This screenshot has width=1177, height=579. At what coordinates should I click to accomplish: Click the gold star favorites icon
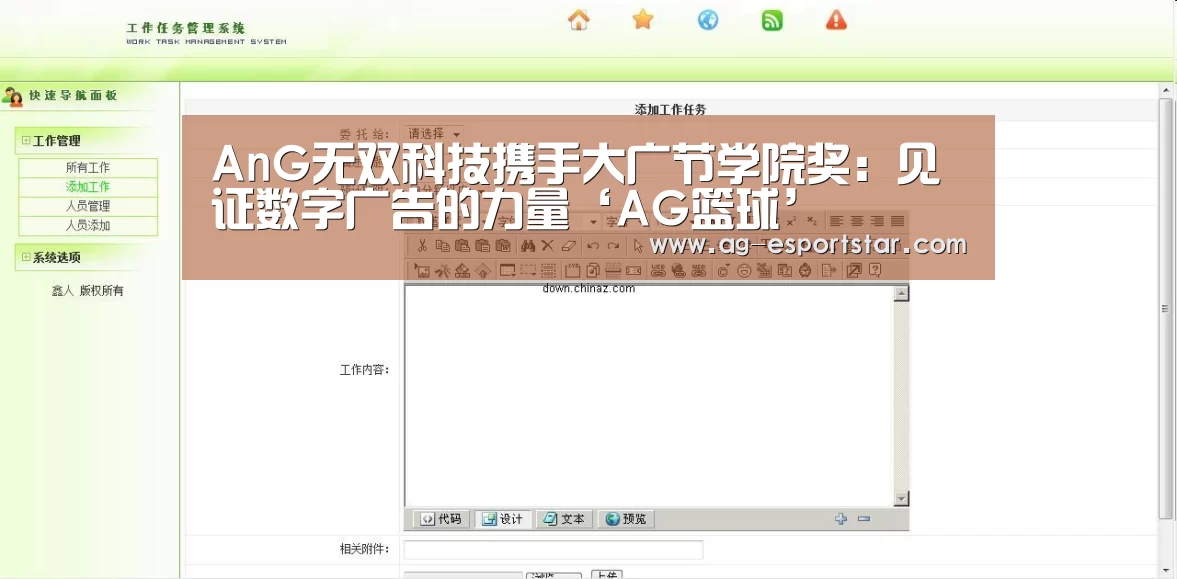pyautogui.click(x=643, y=20)
